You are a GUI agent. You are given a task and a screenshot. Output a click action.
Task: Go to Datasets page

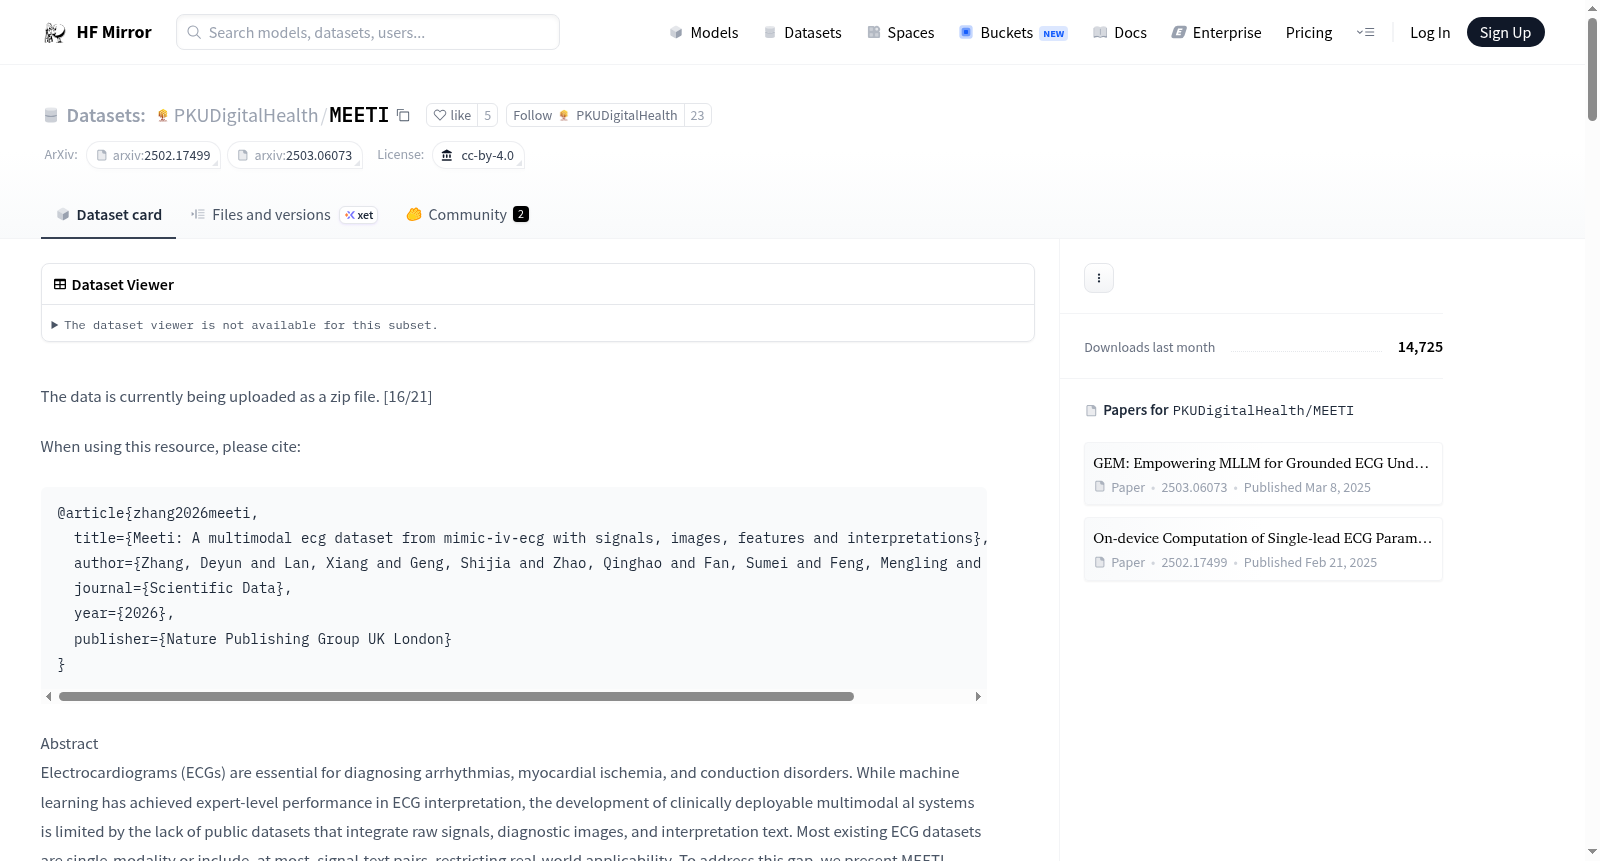803,33
